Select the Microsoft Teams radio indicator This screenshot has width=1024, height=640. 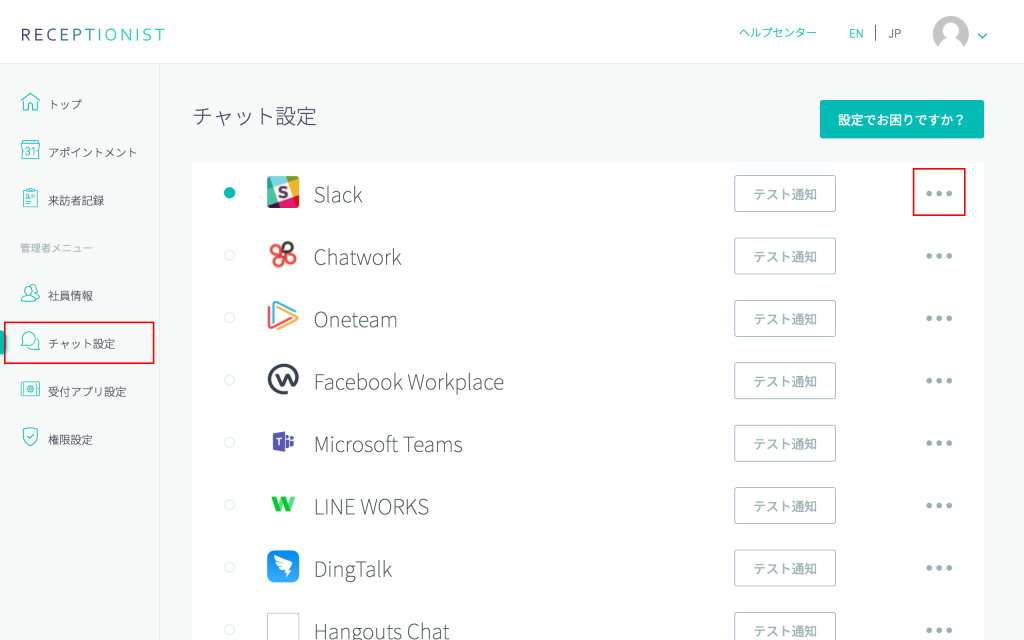click(x=230, y=443)
